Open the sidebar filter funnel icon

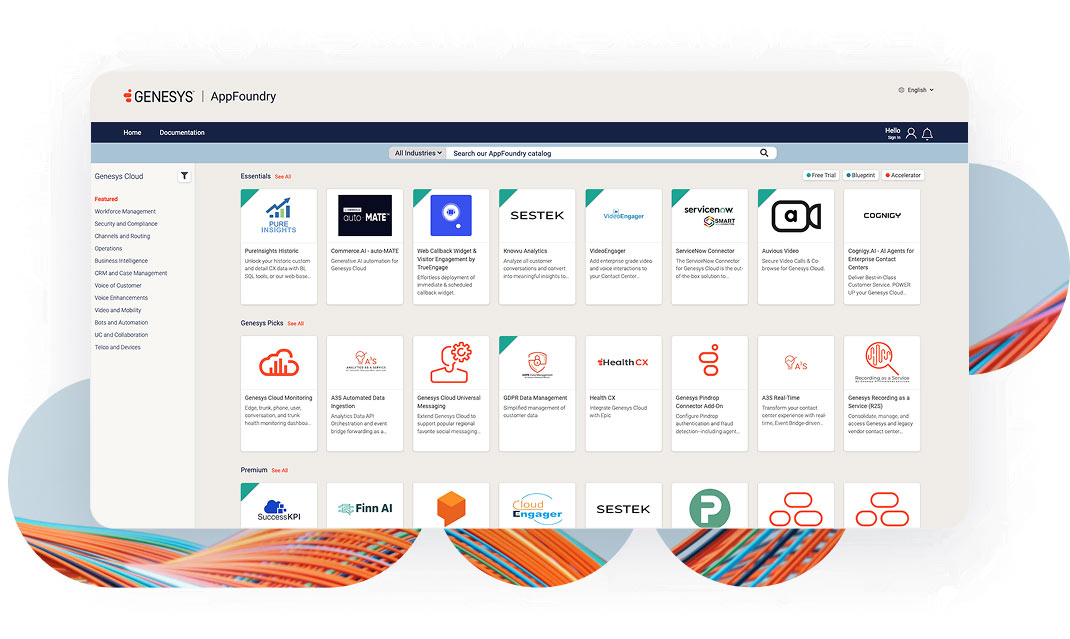coord(184,176)
